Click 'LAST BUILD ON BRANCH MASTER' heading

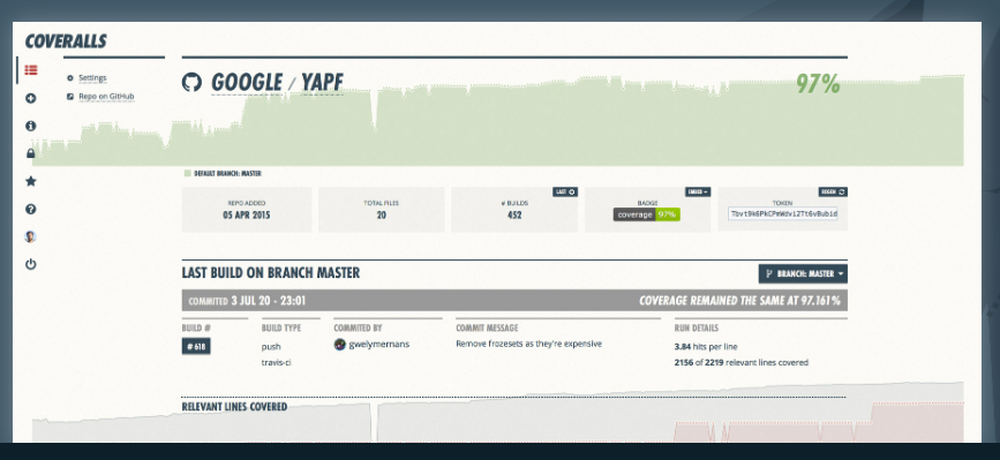[270, 273]
